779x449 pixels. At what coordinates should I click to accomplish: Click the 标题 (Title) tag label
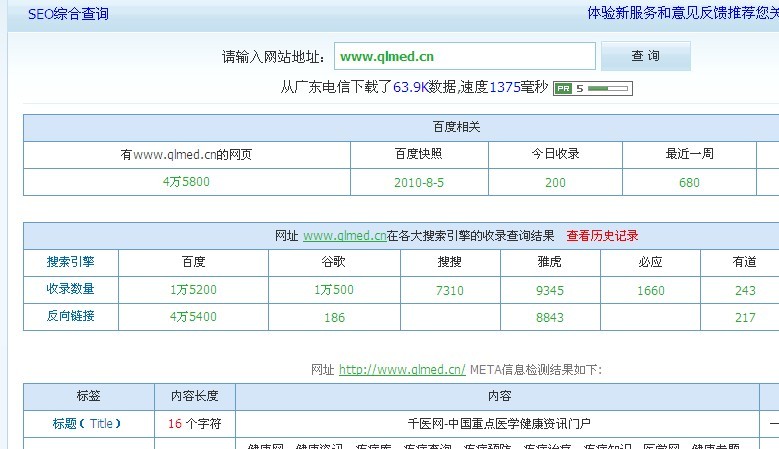tap(87, 424)
